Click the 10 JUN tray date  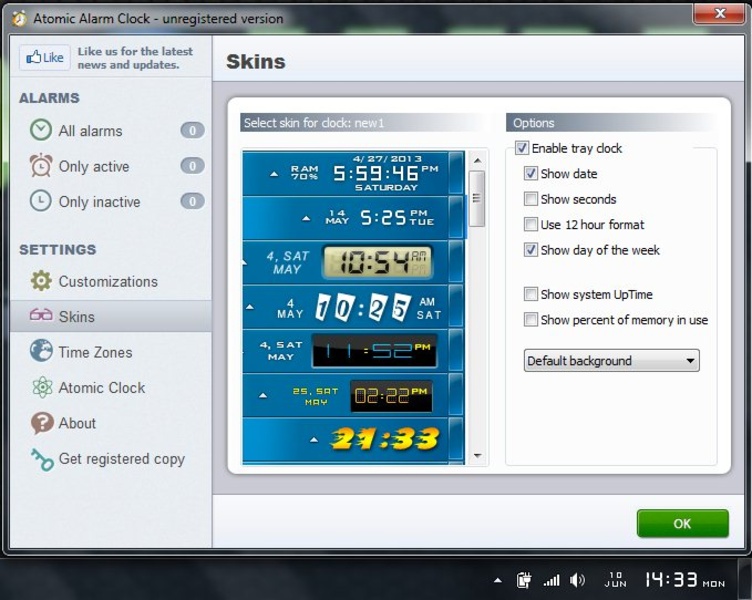[615, 579]
